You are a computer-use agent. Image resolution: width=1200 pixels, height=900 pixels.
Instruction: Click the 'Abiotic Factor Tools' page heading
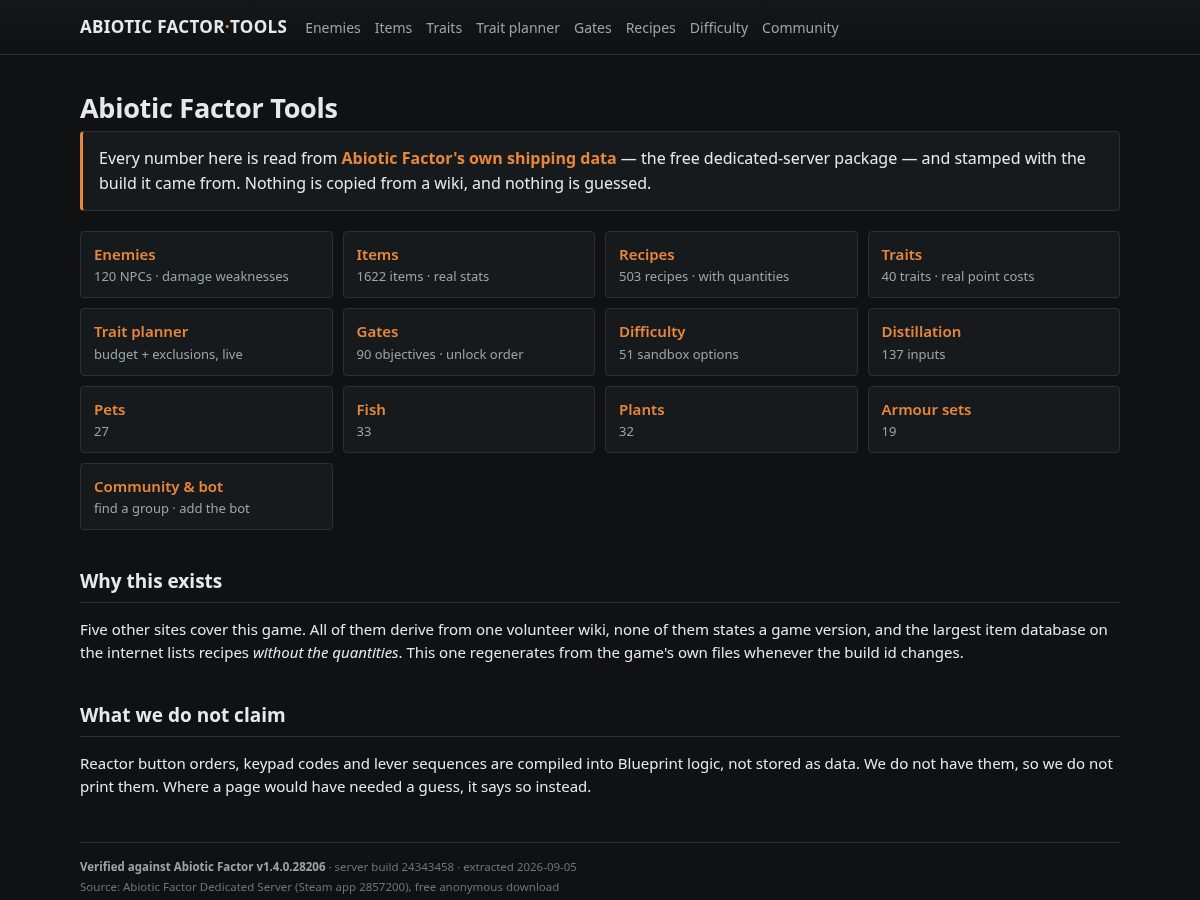coord(209,108)
